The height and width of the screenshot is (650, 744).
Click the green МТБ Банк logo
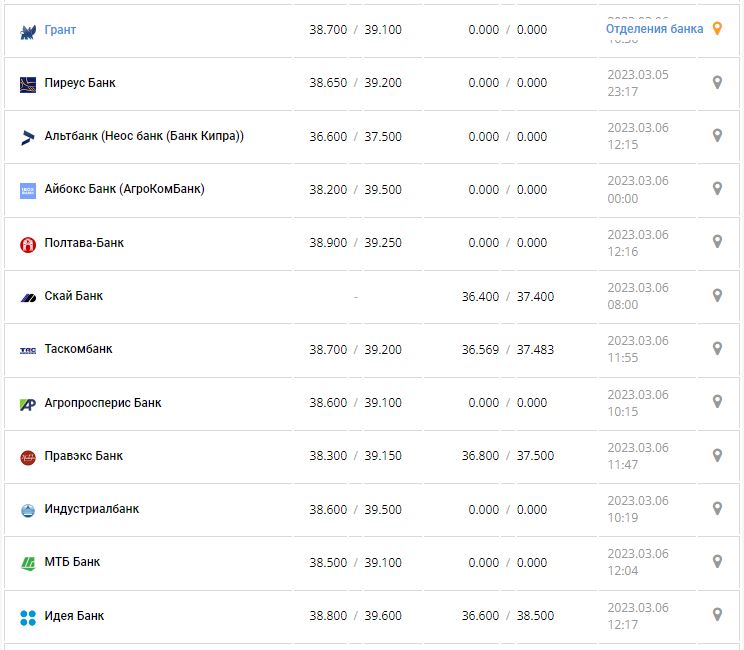pyautogui.click(x=28, y=564)
